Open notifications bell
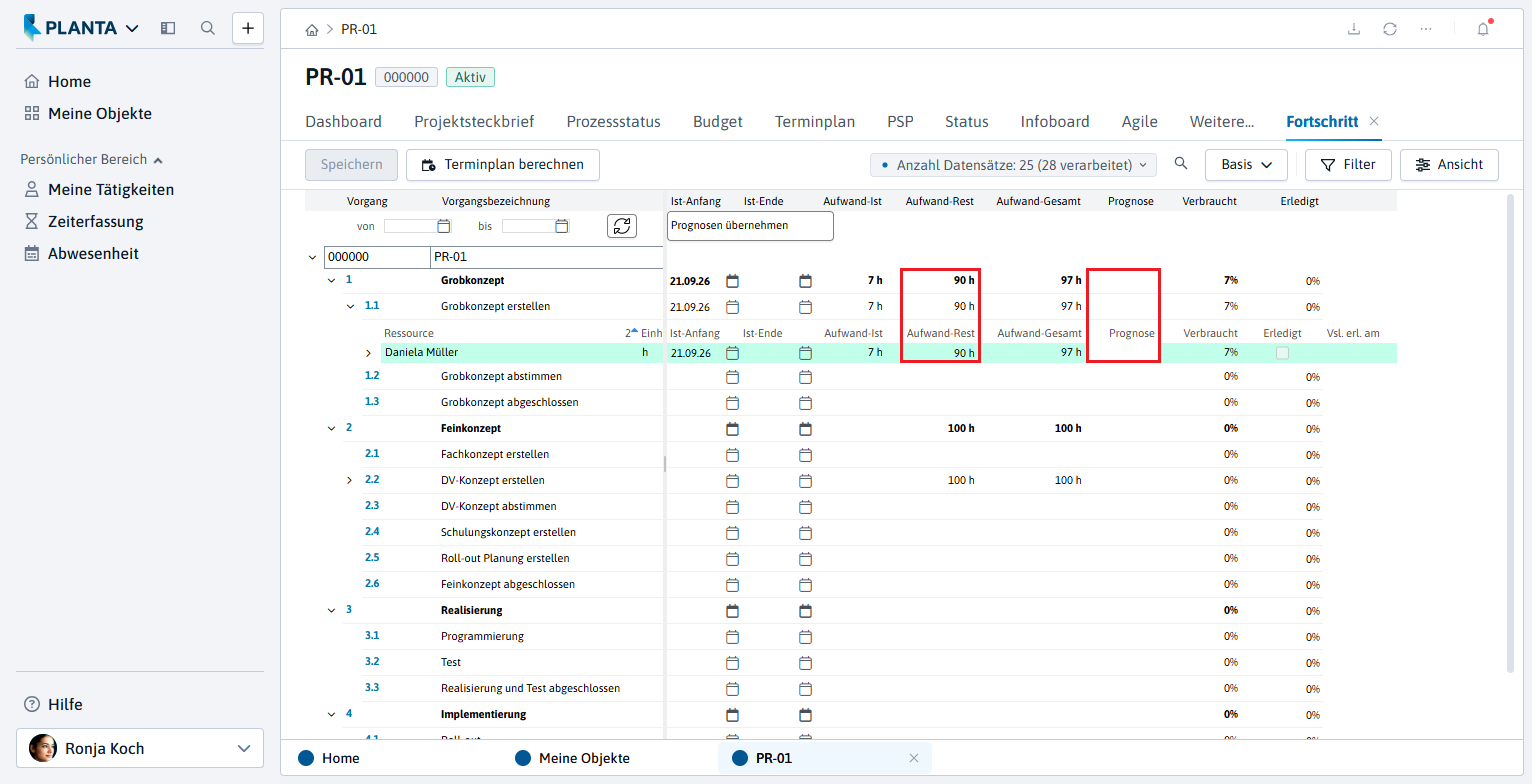 point(1483,29)
